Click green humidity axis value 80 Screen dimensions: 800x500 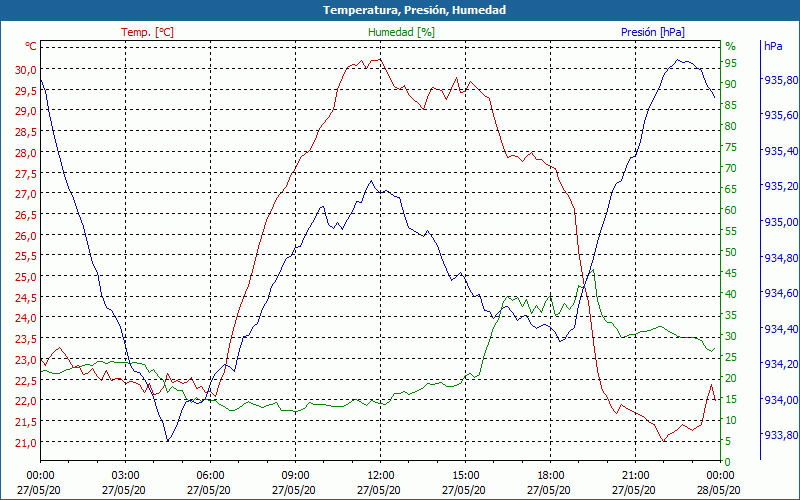(x=731, y=126)
